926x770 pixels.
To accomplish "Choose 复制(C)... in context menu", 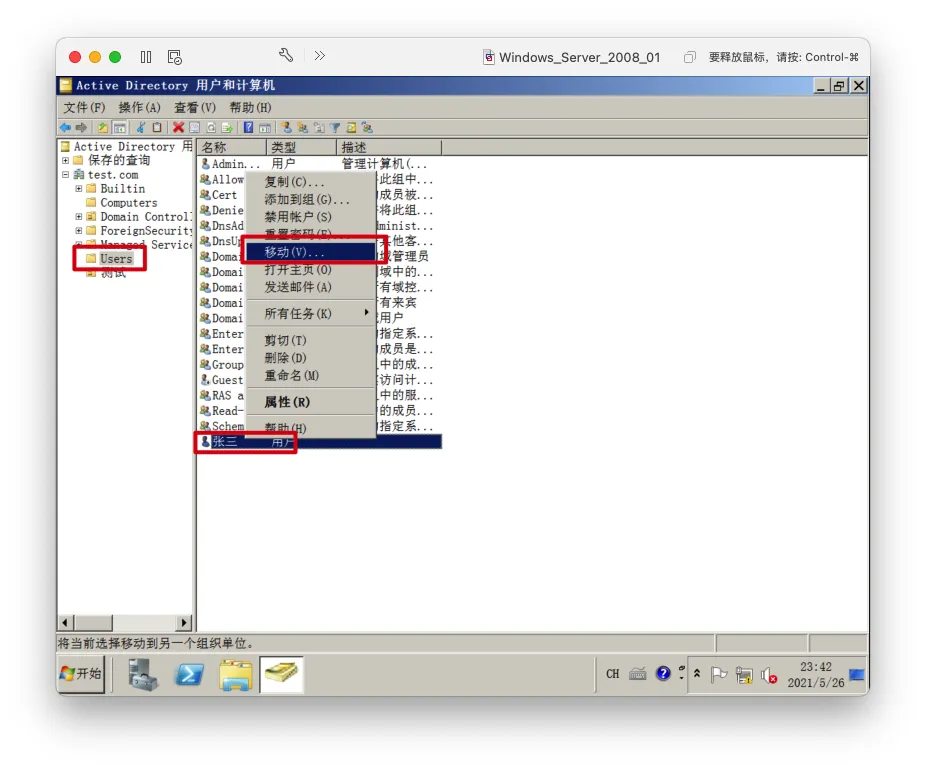I will click(x=311, y=181).
